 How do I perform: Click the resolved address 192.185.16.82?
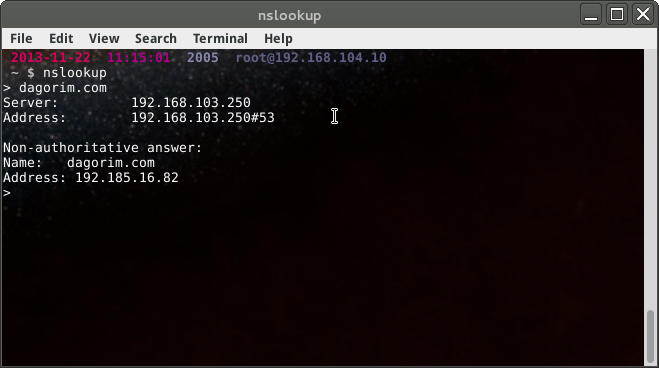tap(127, 178)
